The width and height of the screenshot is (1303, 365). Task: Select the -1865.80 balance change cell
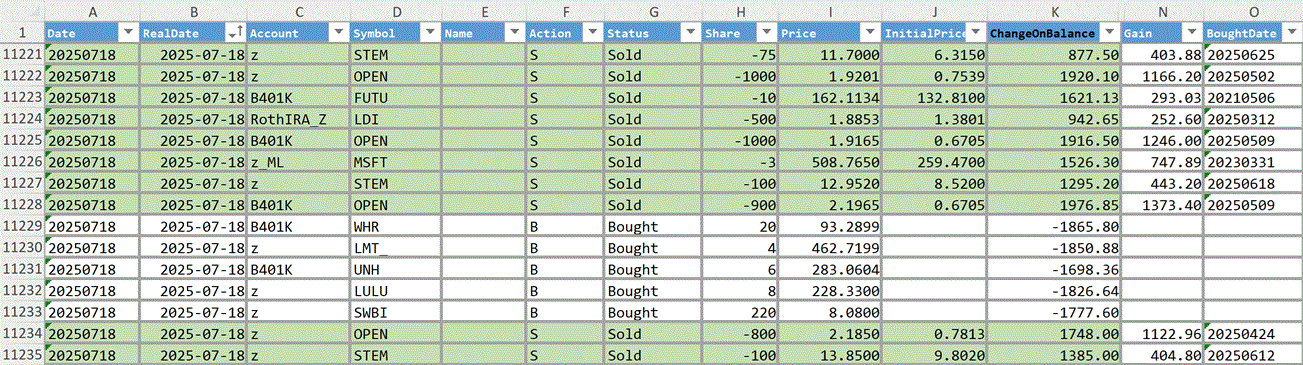[1053, 227]
